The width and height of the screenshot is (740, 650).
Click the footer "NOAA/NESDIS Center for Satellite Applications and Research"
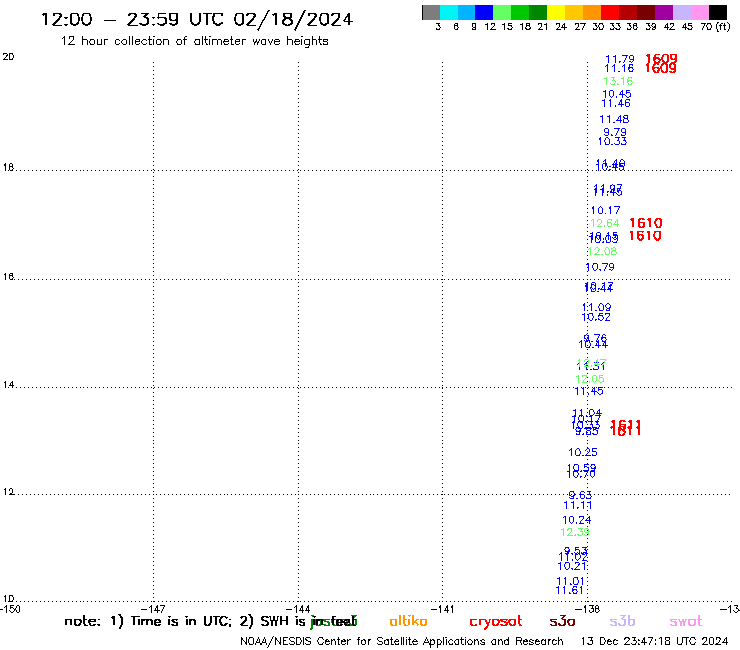(402, 642)
